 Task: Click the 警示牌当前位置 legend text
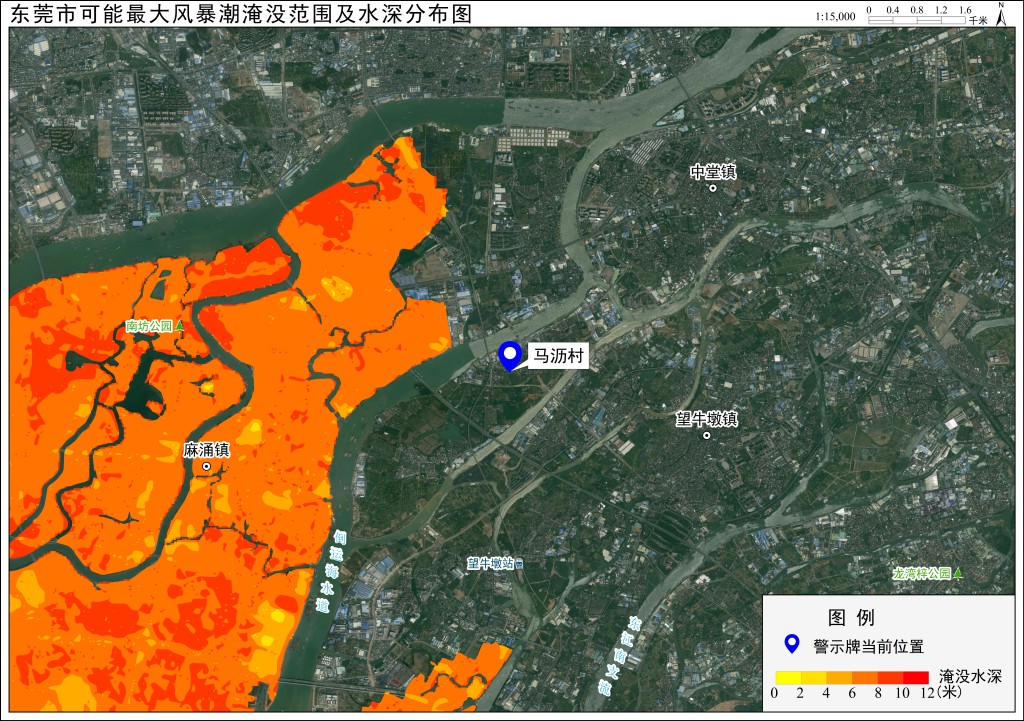coord(869,647)
